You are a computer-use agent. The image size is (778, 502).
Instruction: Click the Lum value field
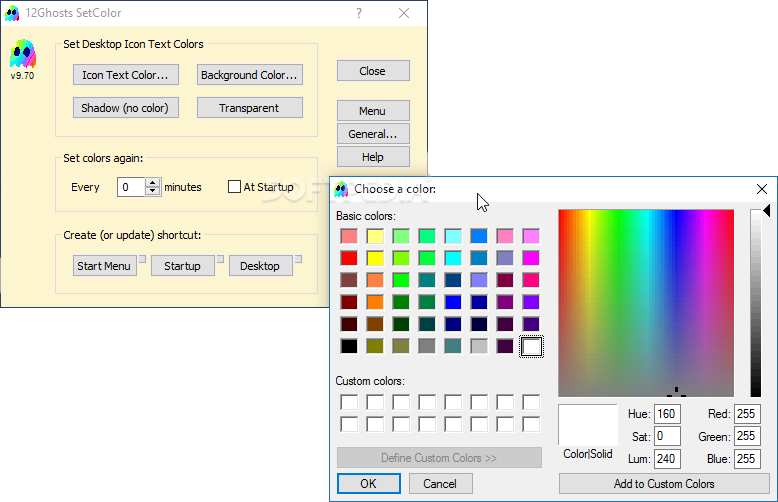667,459
